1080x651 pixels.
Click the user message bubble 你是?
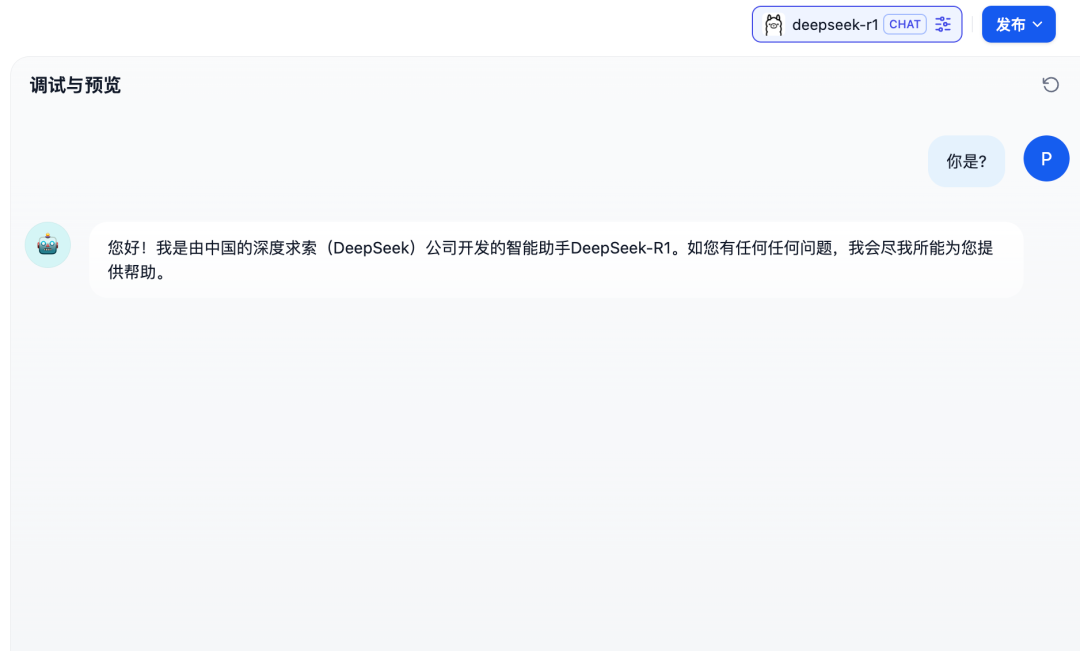(966, 158)
